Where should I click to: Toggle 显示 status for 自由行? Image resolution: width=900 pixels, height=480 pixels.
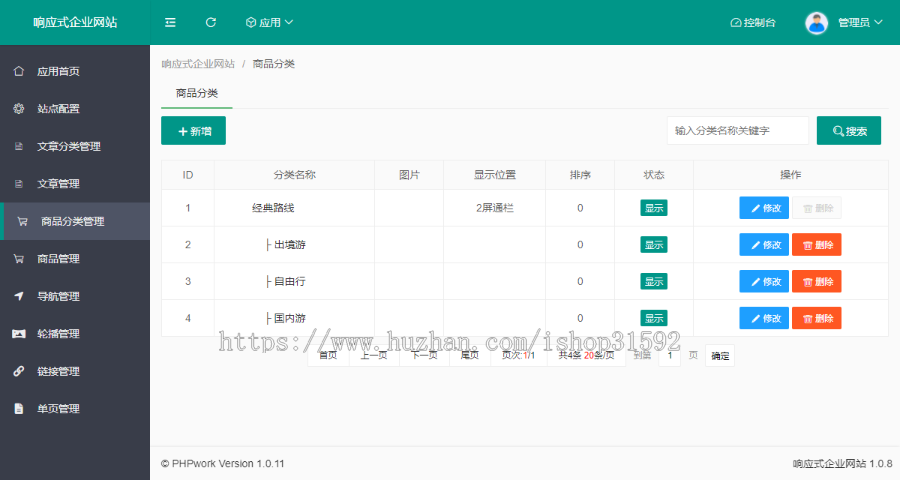coord(654,281)
